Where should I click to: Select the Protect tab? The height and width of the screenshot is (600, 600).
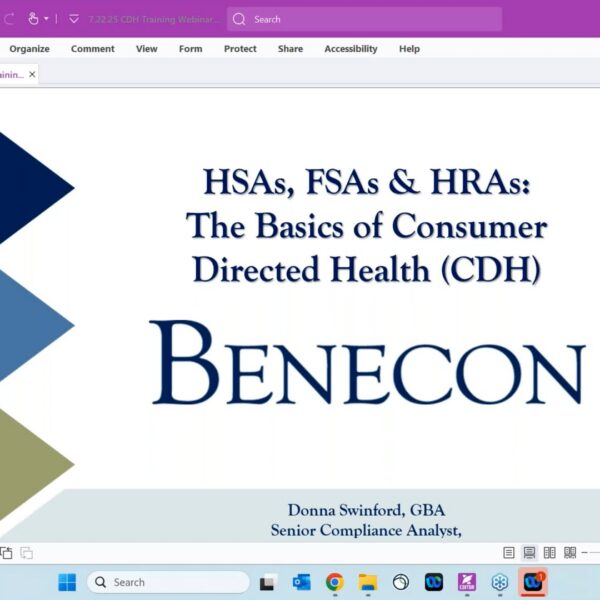[240, 49]
